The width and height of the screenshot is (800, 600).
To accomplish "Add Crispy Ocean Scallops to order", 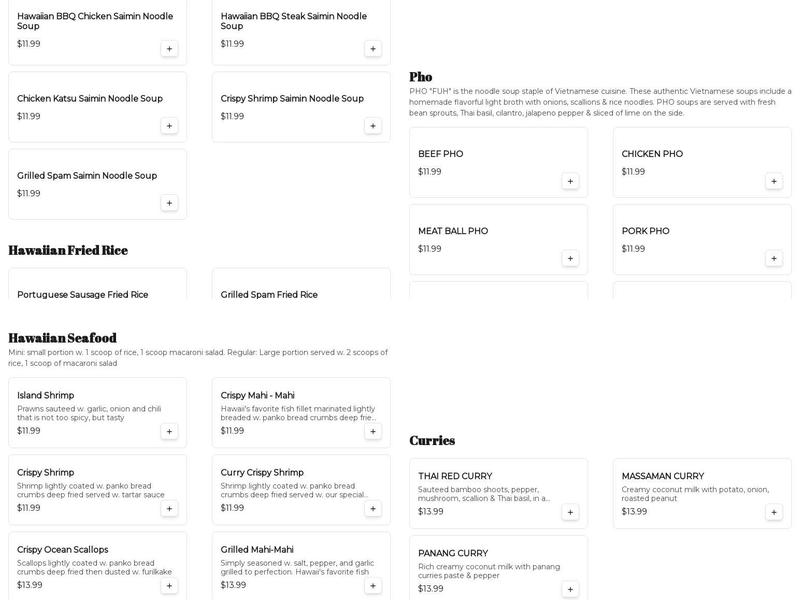I will pos(169,585).
